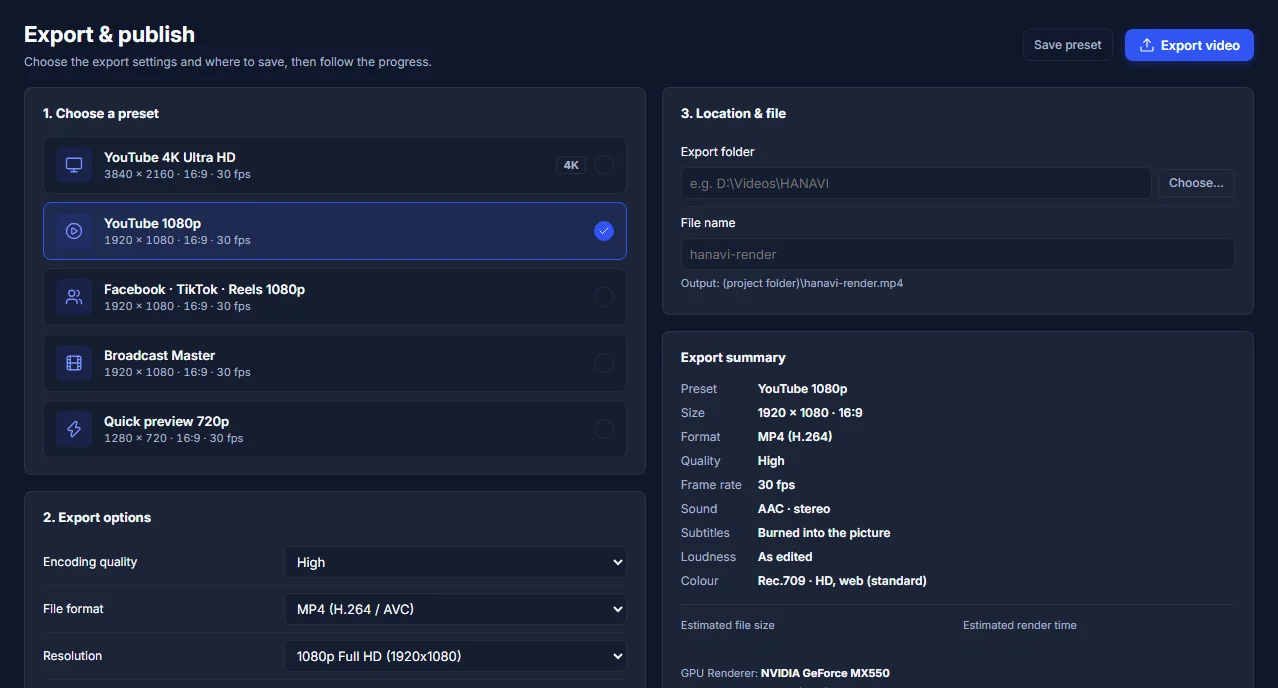1278x688 pixels.
Task: Click the Export folder input field
Action: point(916,183)
